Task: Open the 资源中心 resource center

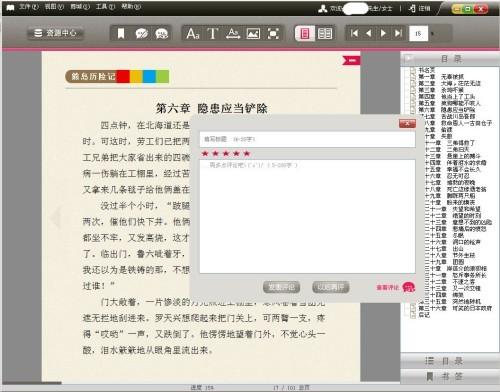Action: 55,33
